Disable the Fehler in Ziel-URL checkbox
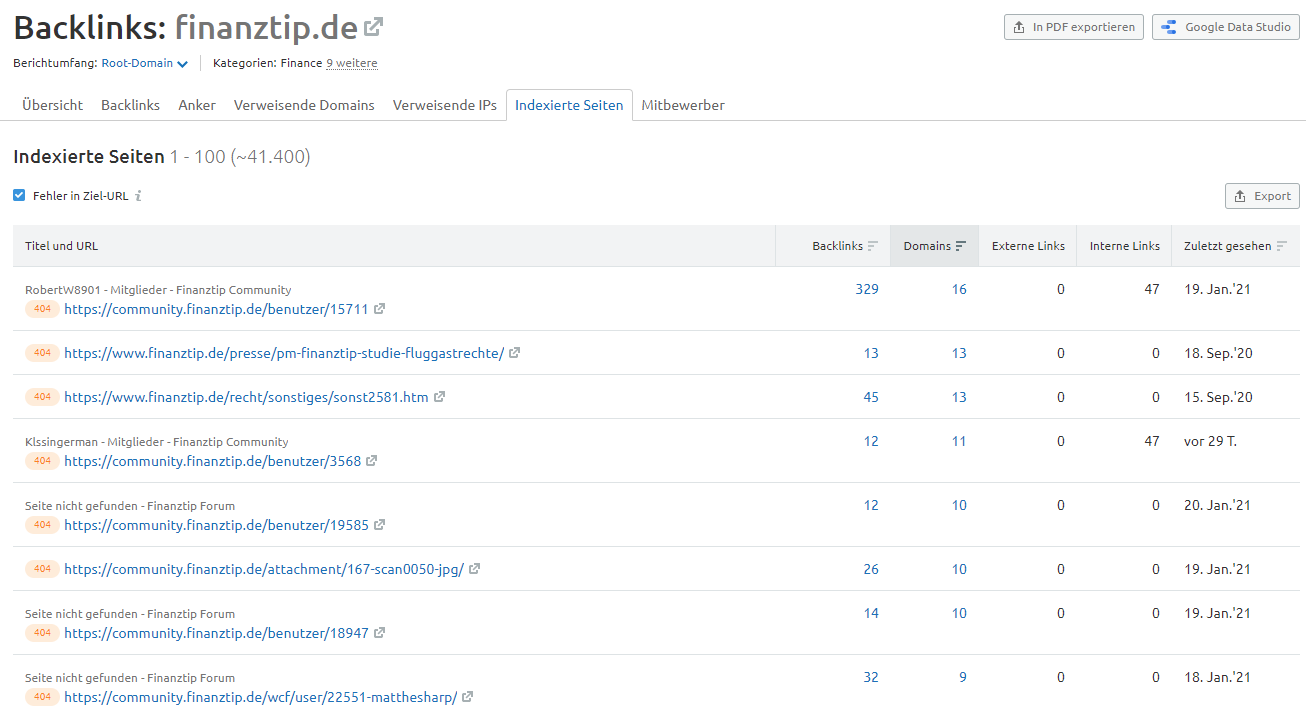Screen dimensions: 1306x714 click(18, 196)
